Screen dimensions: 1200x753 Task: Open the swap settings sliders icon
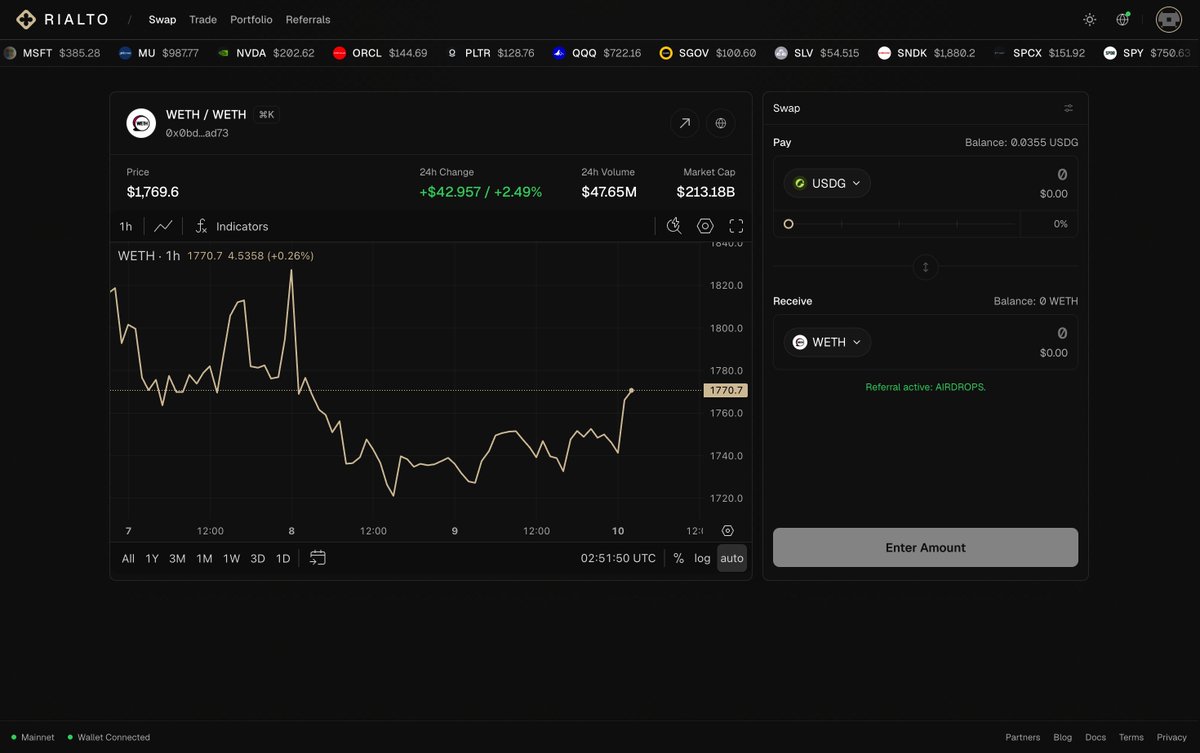pos(1068,108)
